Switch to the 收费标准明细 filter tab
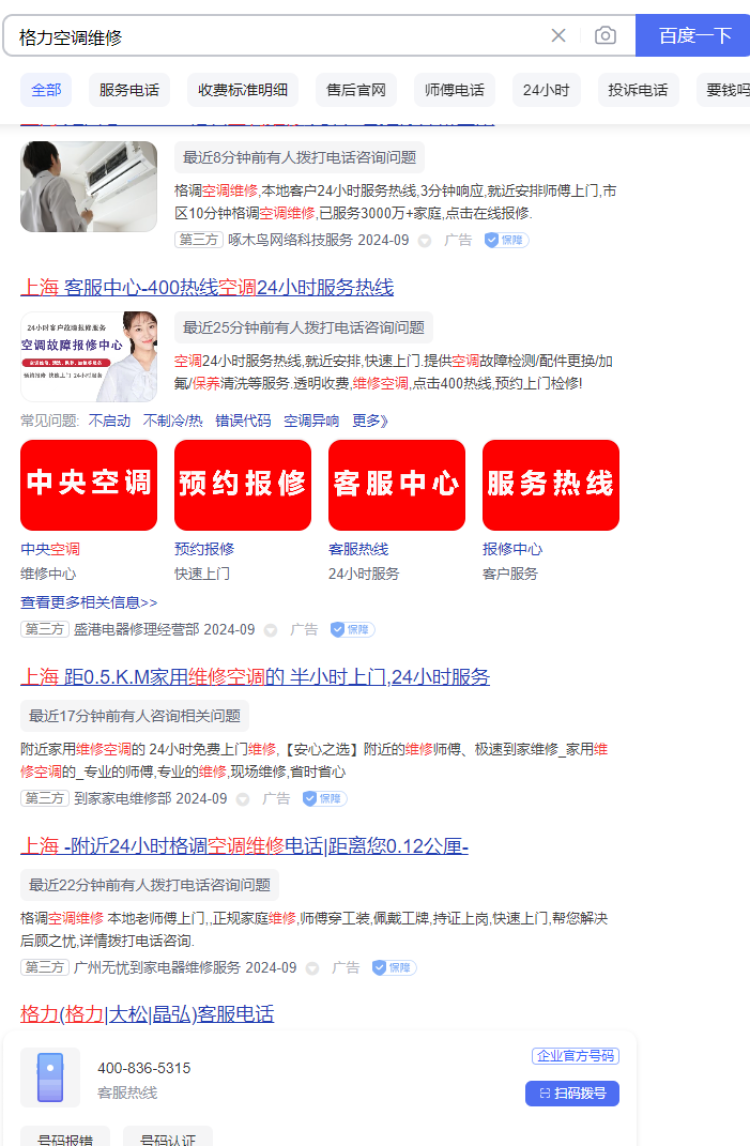The image size is (750, 1146). point(243,90)
